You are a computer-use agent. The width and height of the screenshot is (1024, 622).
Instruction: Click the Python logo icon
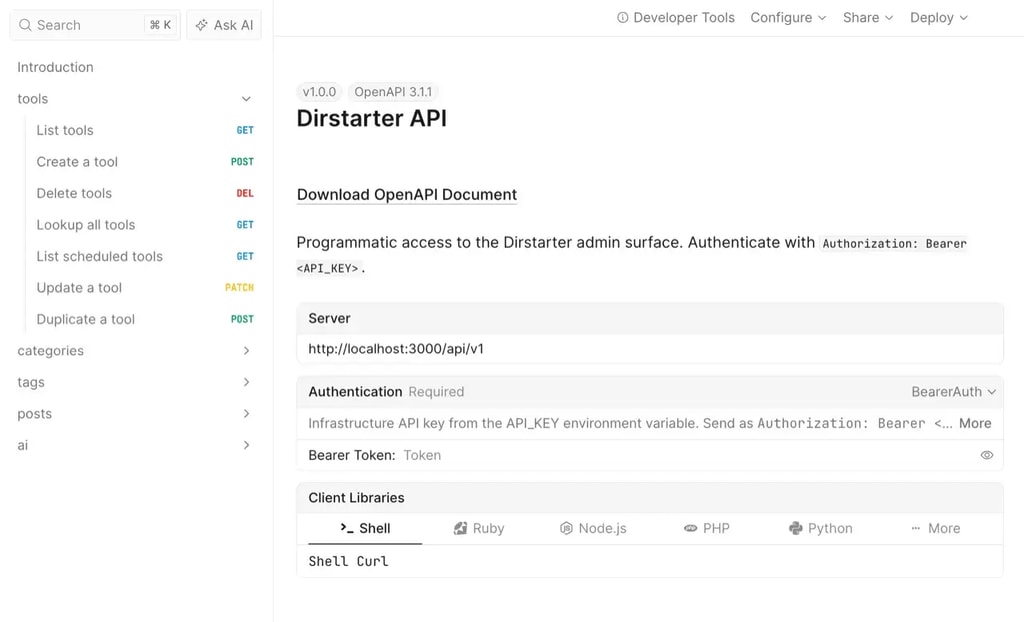click(x=795, y=528)
